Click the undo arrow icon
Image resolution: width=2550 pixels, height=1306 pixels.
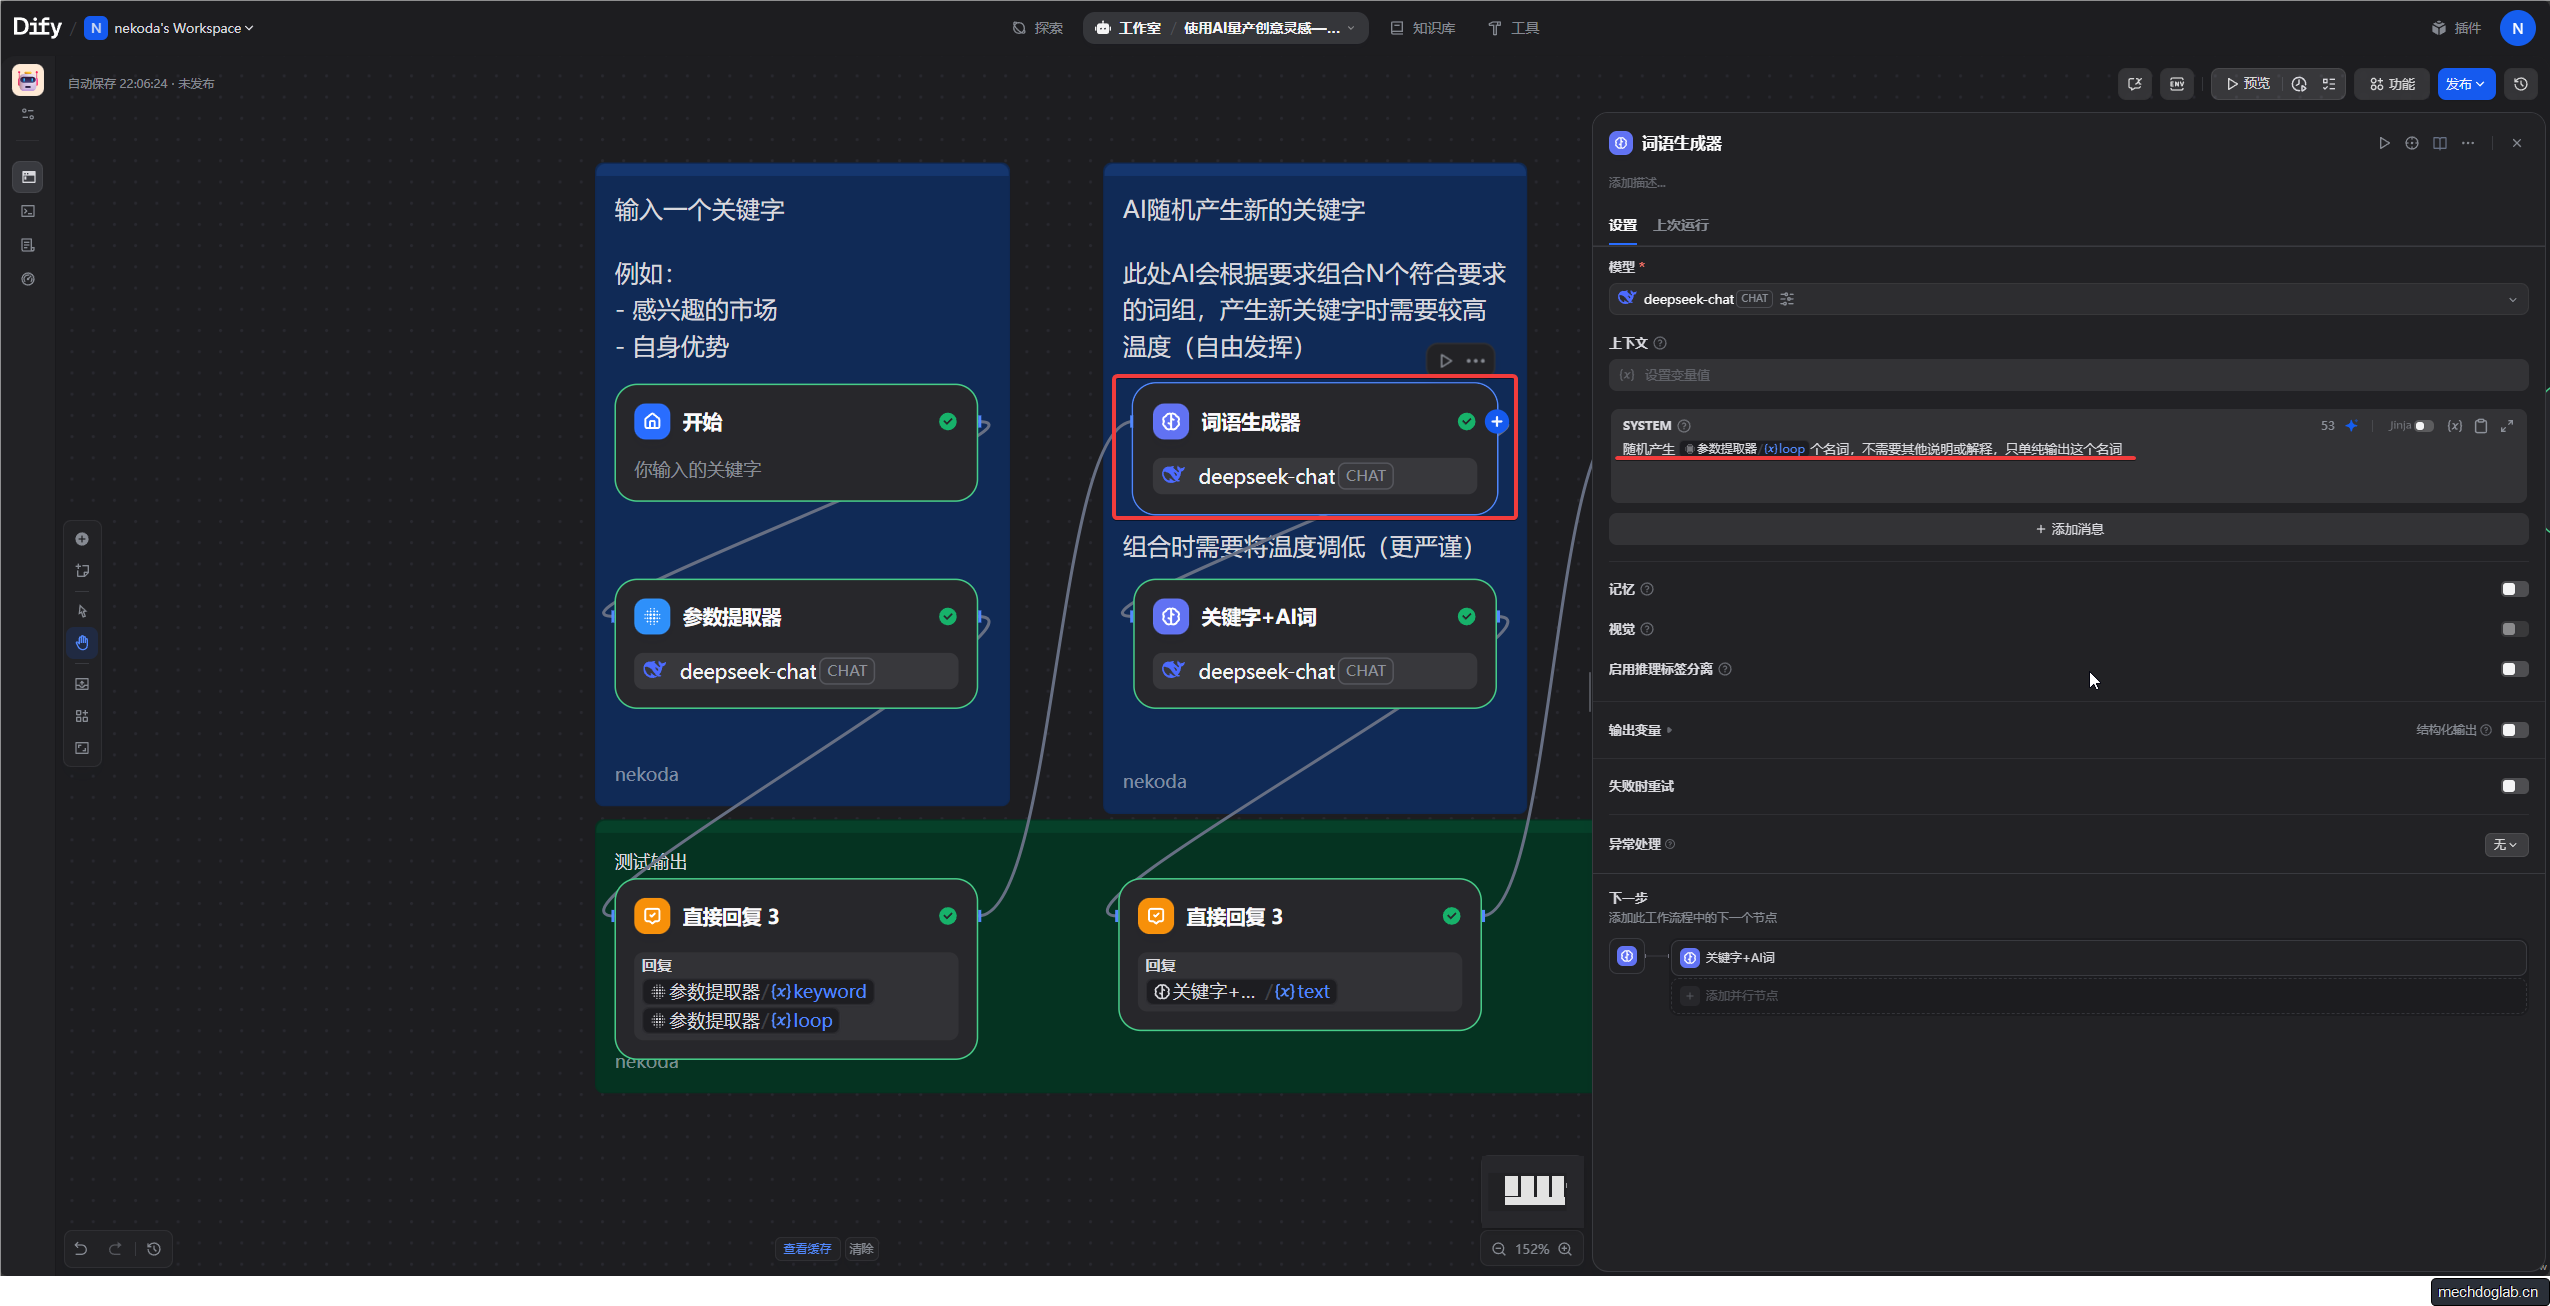(x=81, y=1248)
